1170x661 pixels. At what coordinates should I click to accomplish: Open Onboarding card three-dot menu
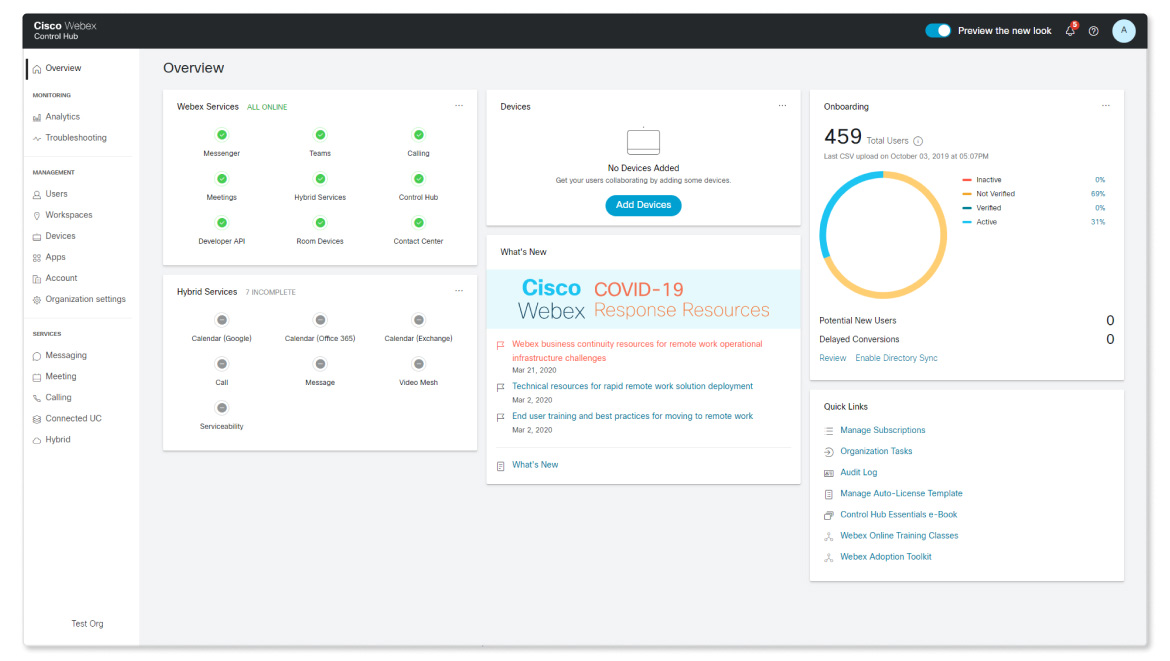click(x=1106, y=106)
